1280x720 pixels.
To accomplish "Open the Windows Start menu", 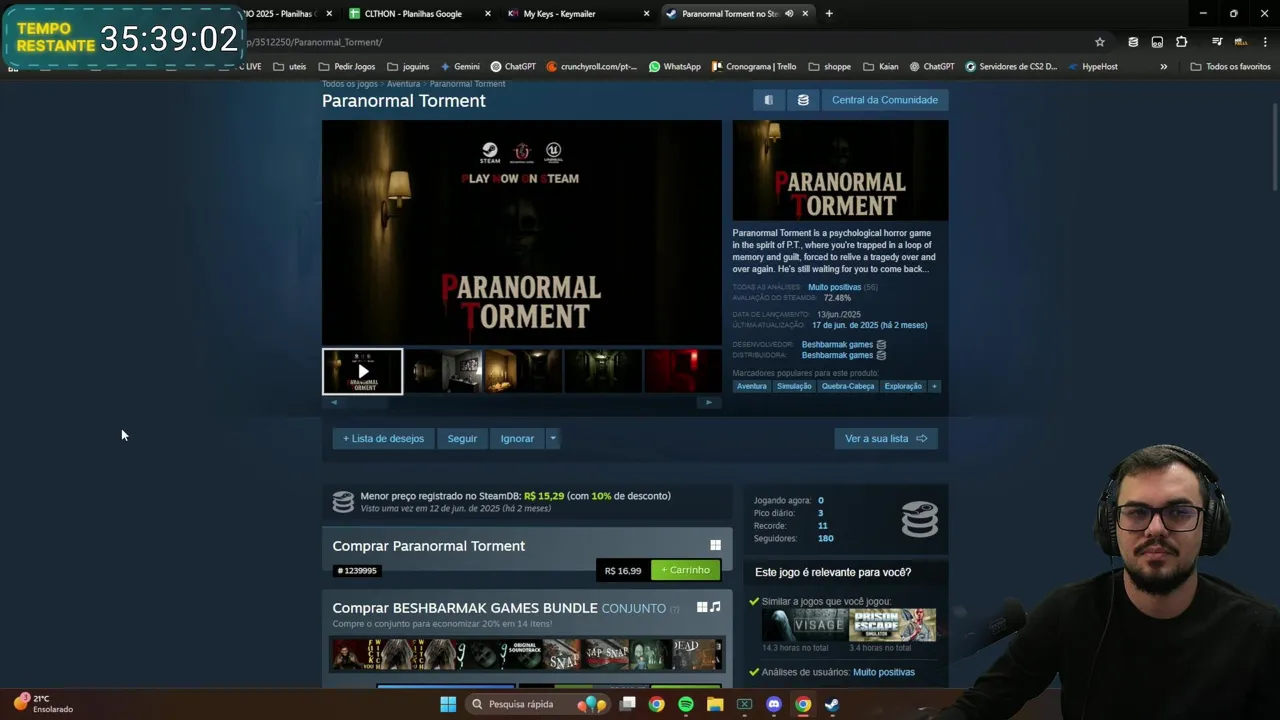I will pos(448,704).
